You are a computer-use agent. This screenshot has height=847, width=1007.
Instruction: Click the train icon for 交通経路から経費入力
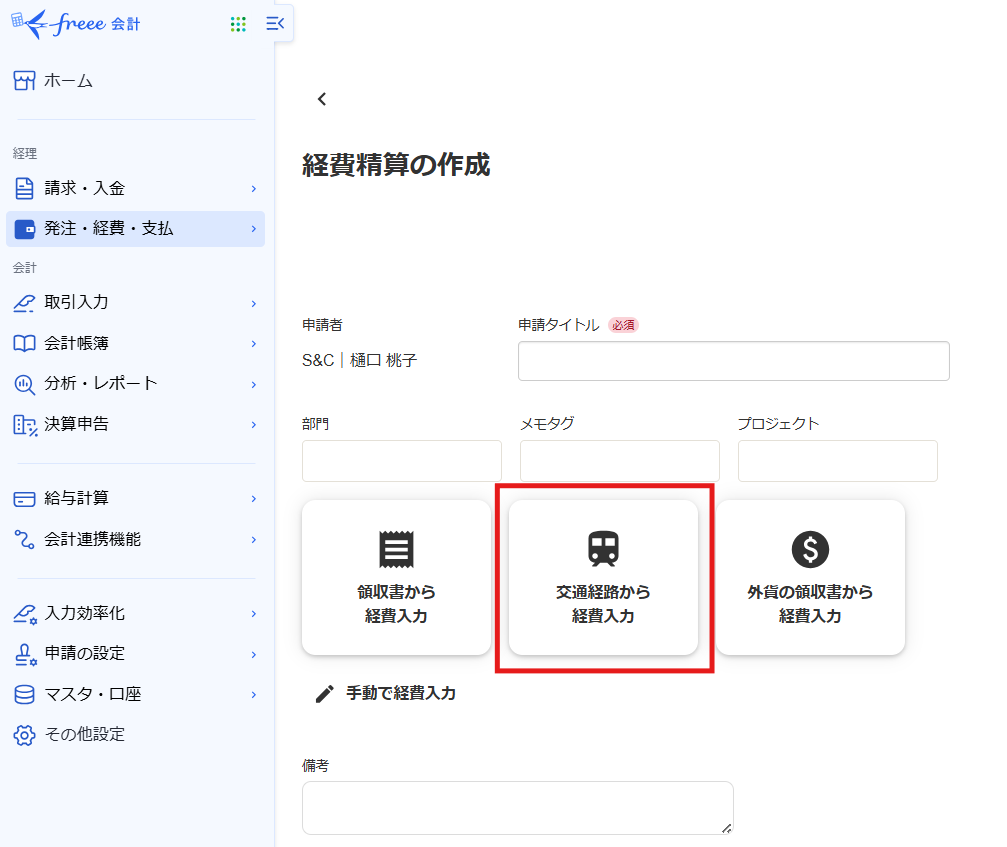pos(603,549)
